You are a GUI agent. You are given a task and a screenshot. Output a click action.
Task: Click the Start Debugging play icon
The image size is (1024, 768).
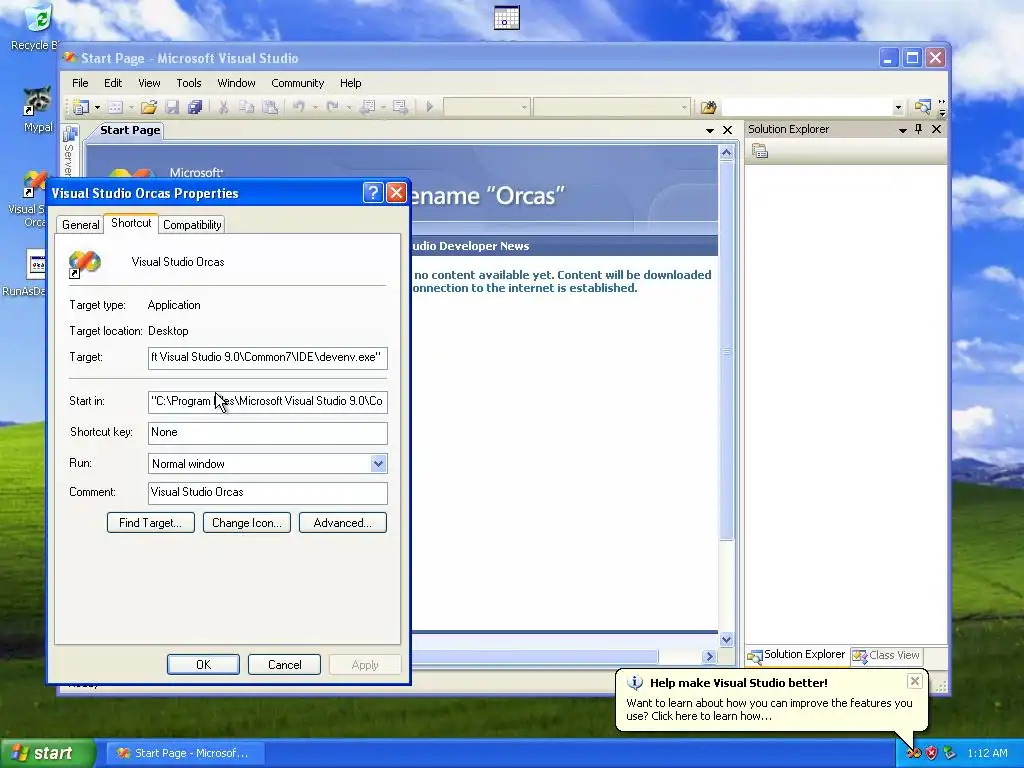(430, 107)
